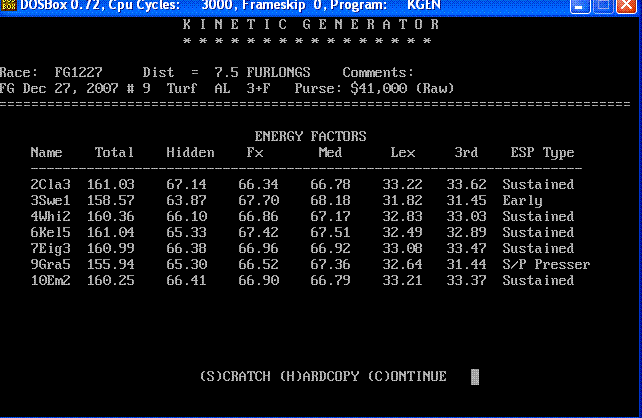Click the Hidden column header
Viewport: 642px width, 418px height.
click(190, 153)
